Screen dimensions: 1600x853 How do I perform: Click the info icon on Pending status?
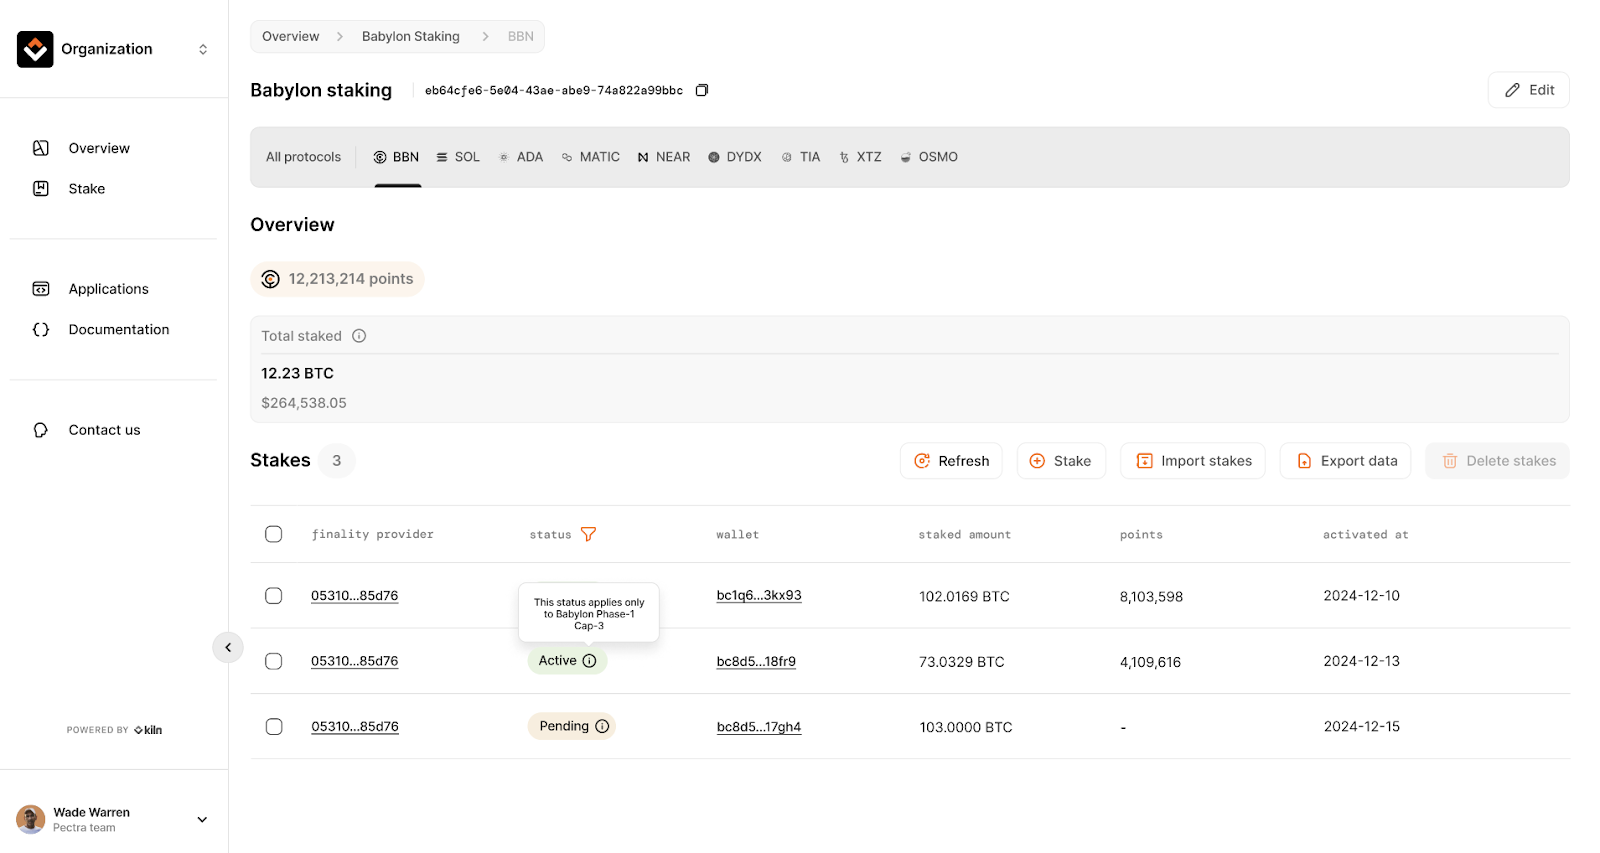pos(602,727)
